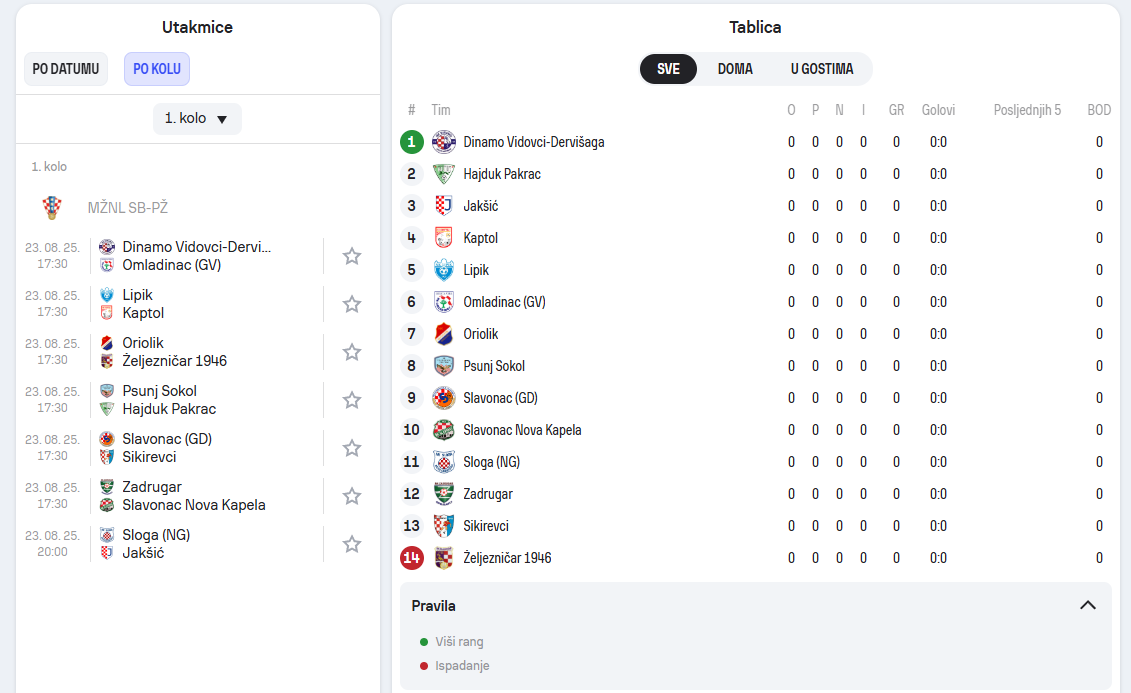1131x693 pixels.
Task: Open the 1. kolo round dropdown
Action: coord(197,118)
